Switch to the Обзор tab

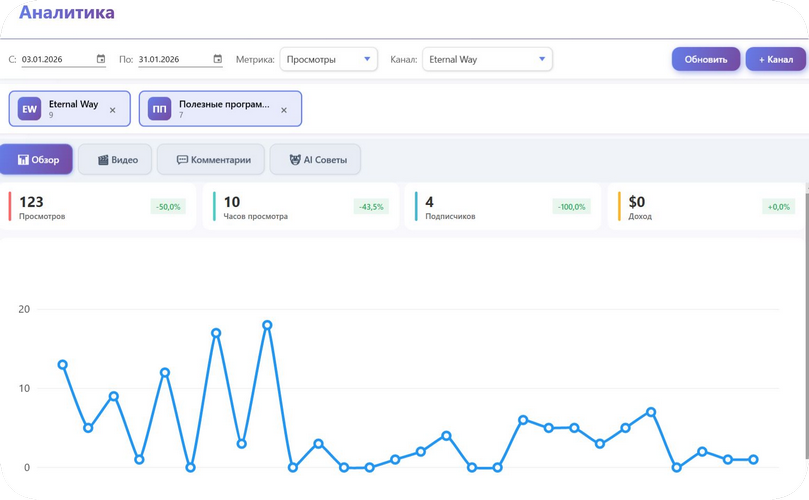pos(37,160)
